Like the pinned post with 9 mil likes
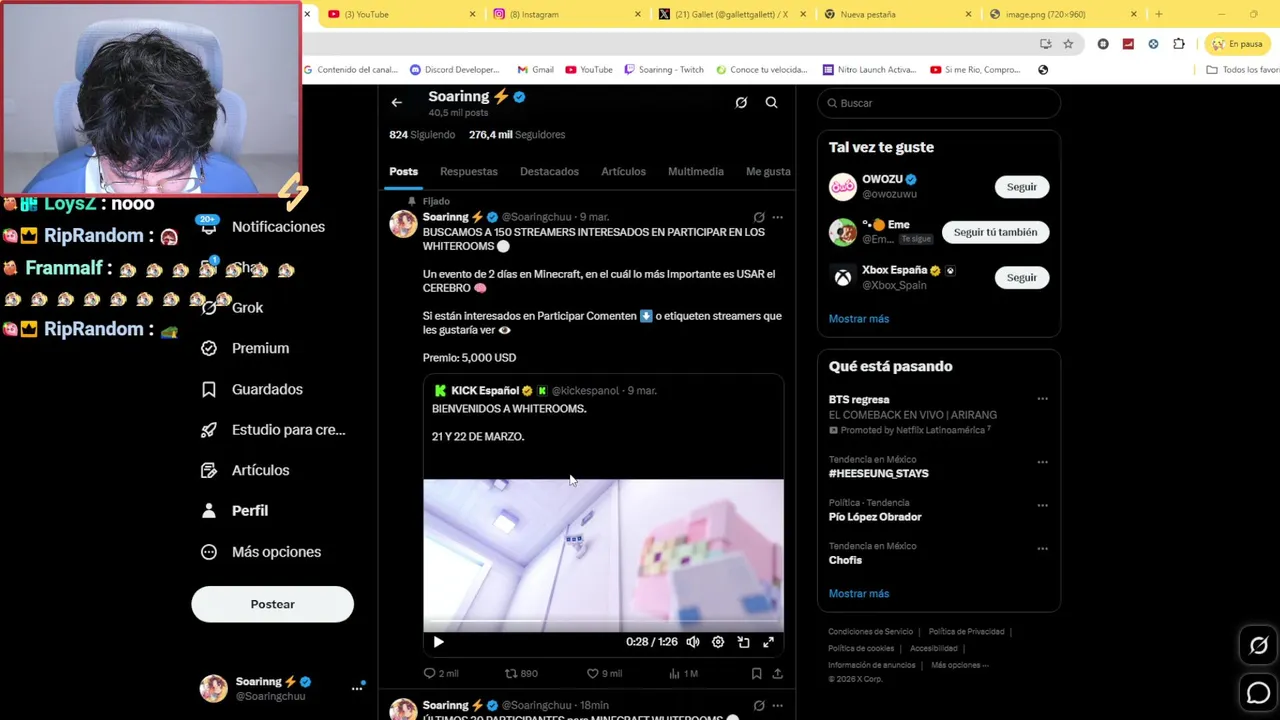 (604, 674)
